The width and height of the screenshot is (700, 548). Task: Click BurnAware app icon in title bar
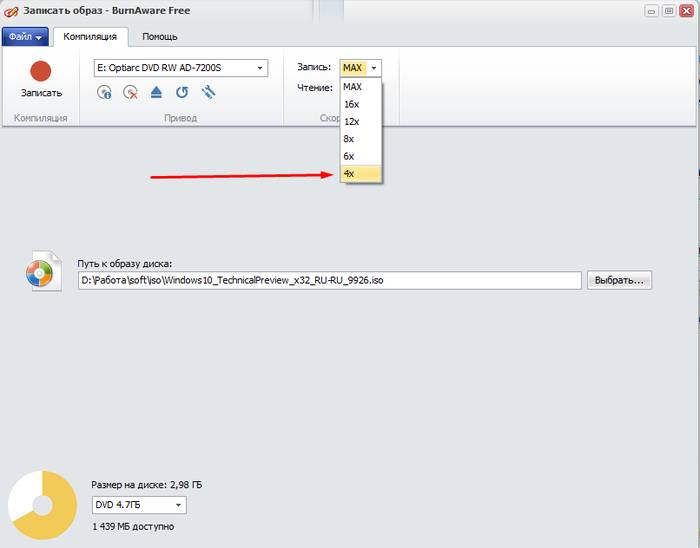click(x=9, y=9)
